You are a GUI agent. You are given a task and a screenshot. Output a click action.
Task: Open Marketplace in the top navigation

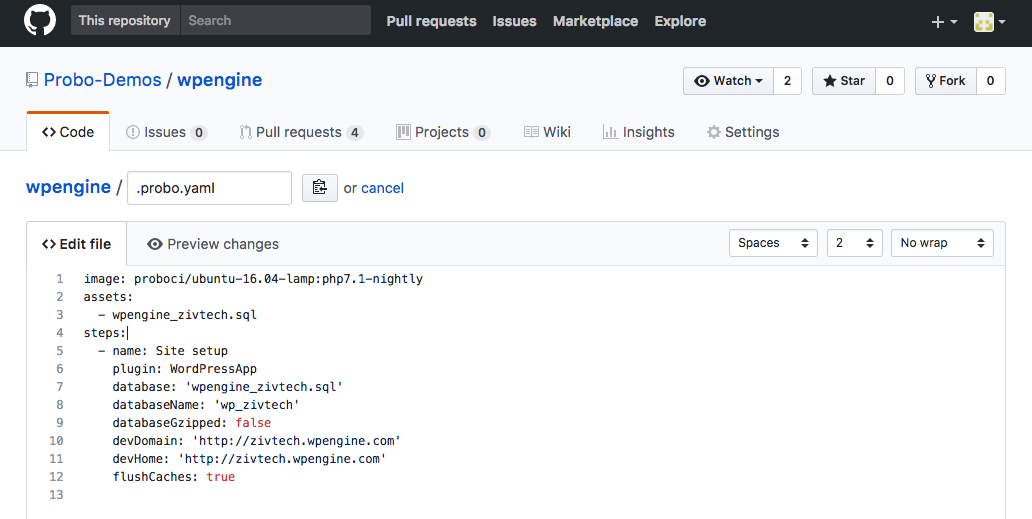coord(595,21)
